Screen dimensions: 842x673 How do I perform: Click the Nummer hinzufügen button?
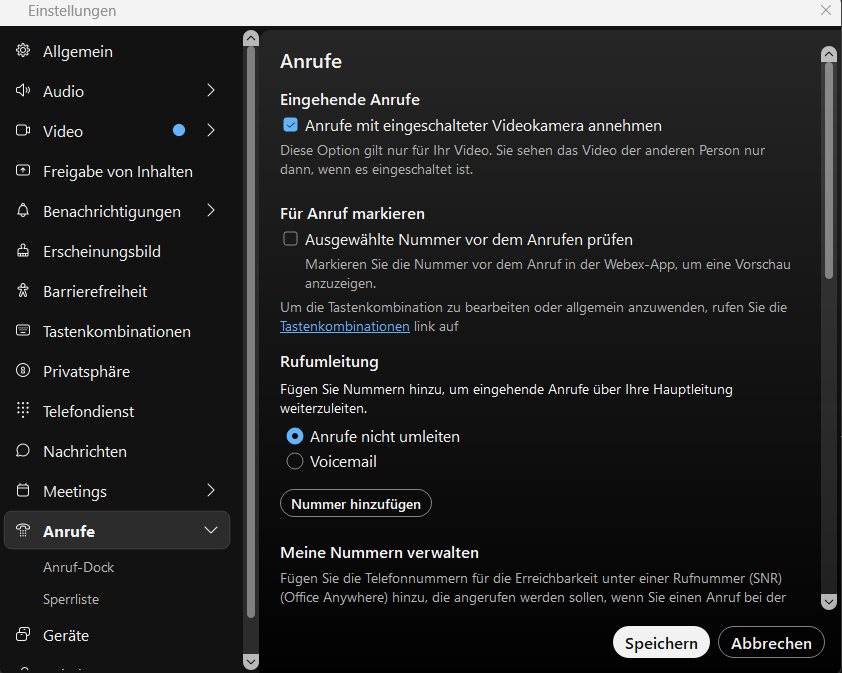(355, 503)
